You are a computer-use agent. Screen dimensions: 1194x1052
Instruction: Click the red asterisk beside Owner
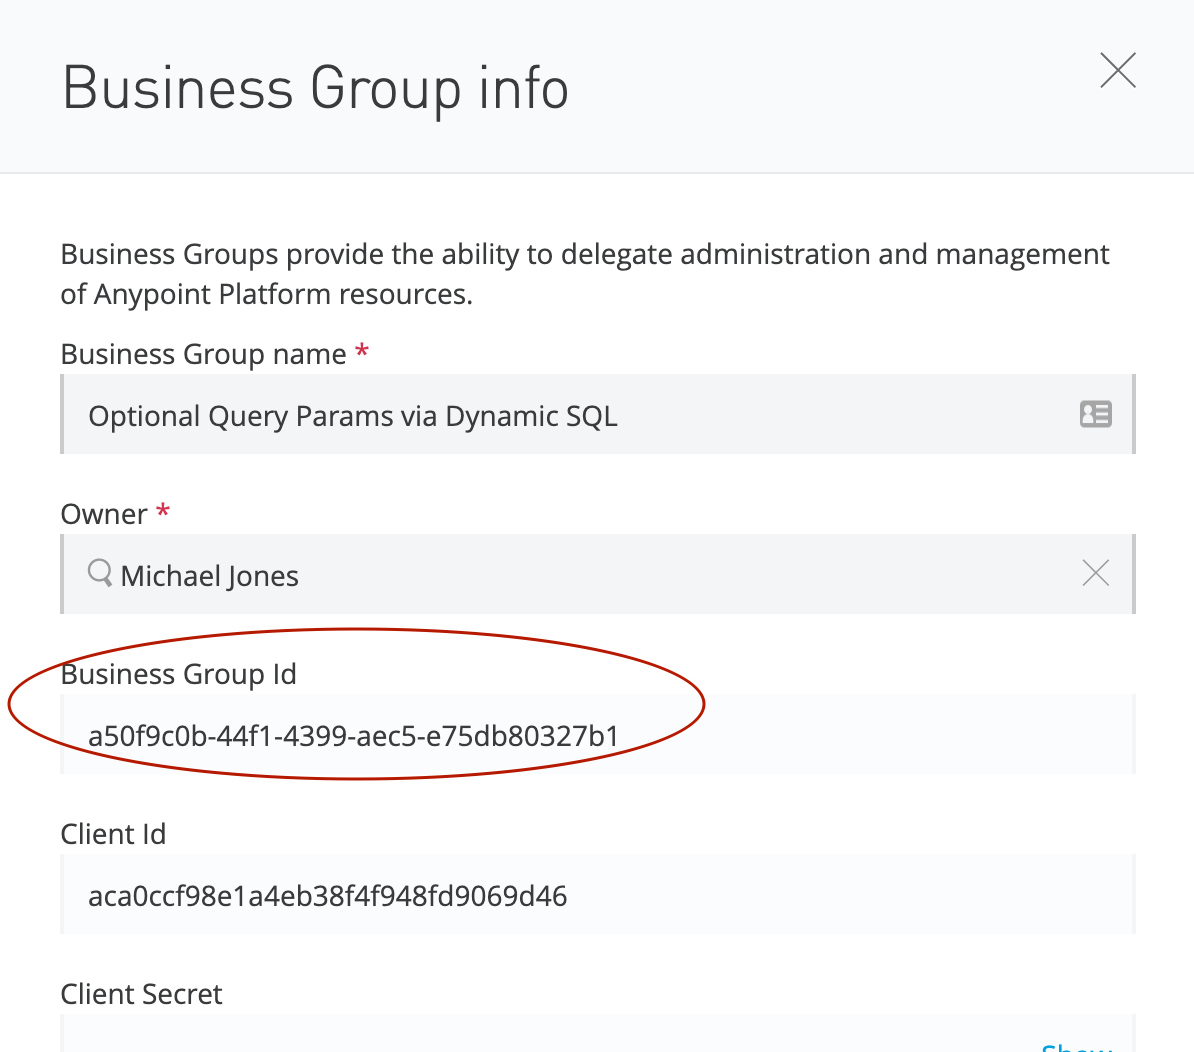pyautogui.click(x=163, y=511)
